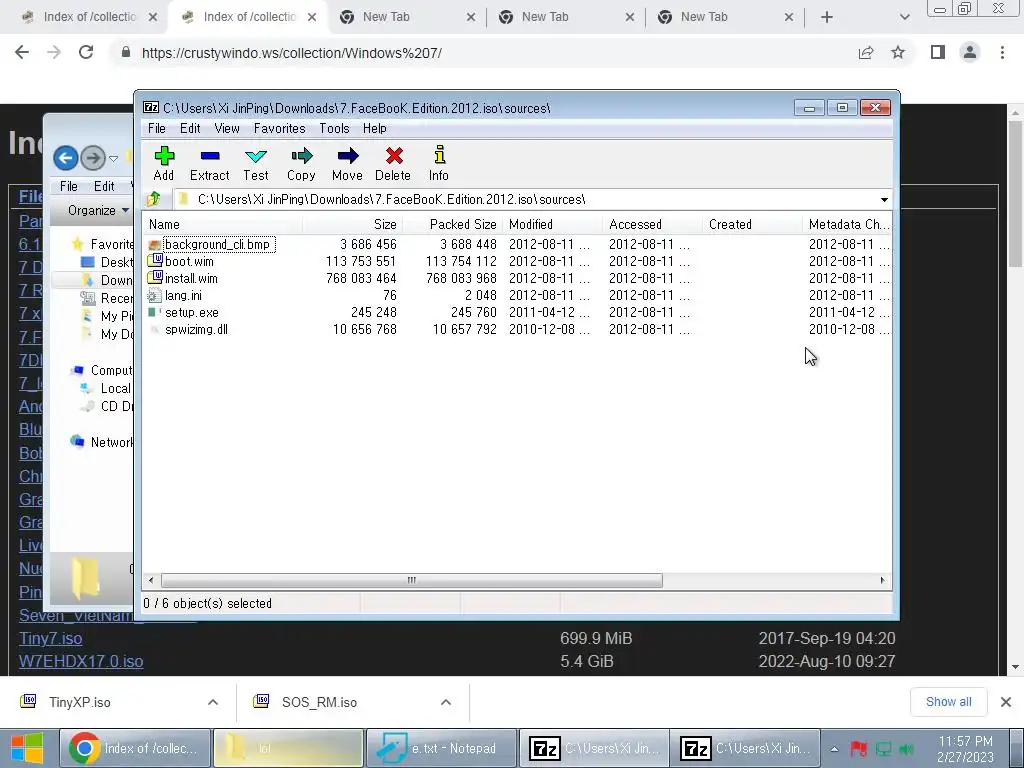Open the Tools menu
The width and height of the screenshot is (1024, 768).
pyautogui.click(x=334, y=128)
